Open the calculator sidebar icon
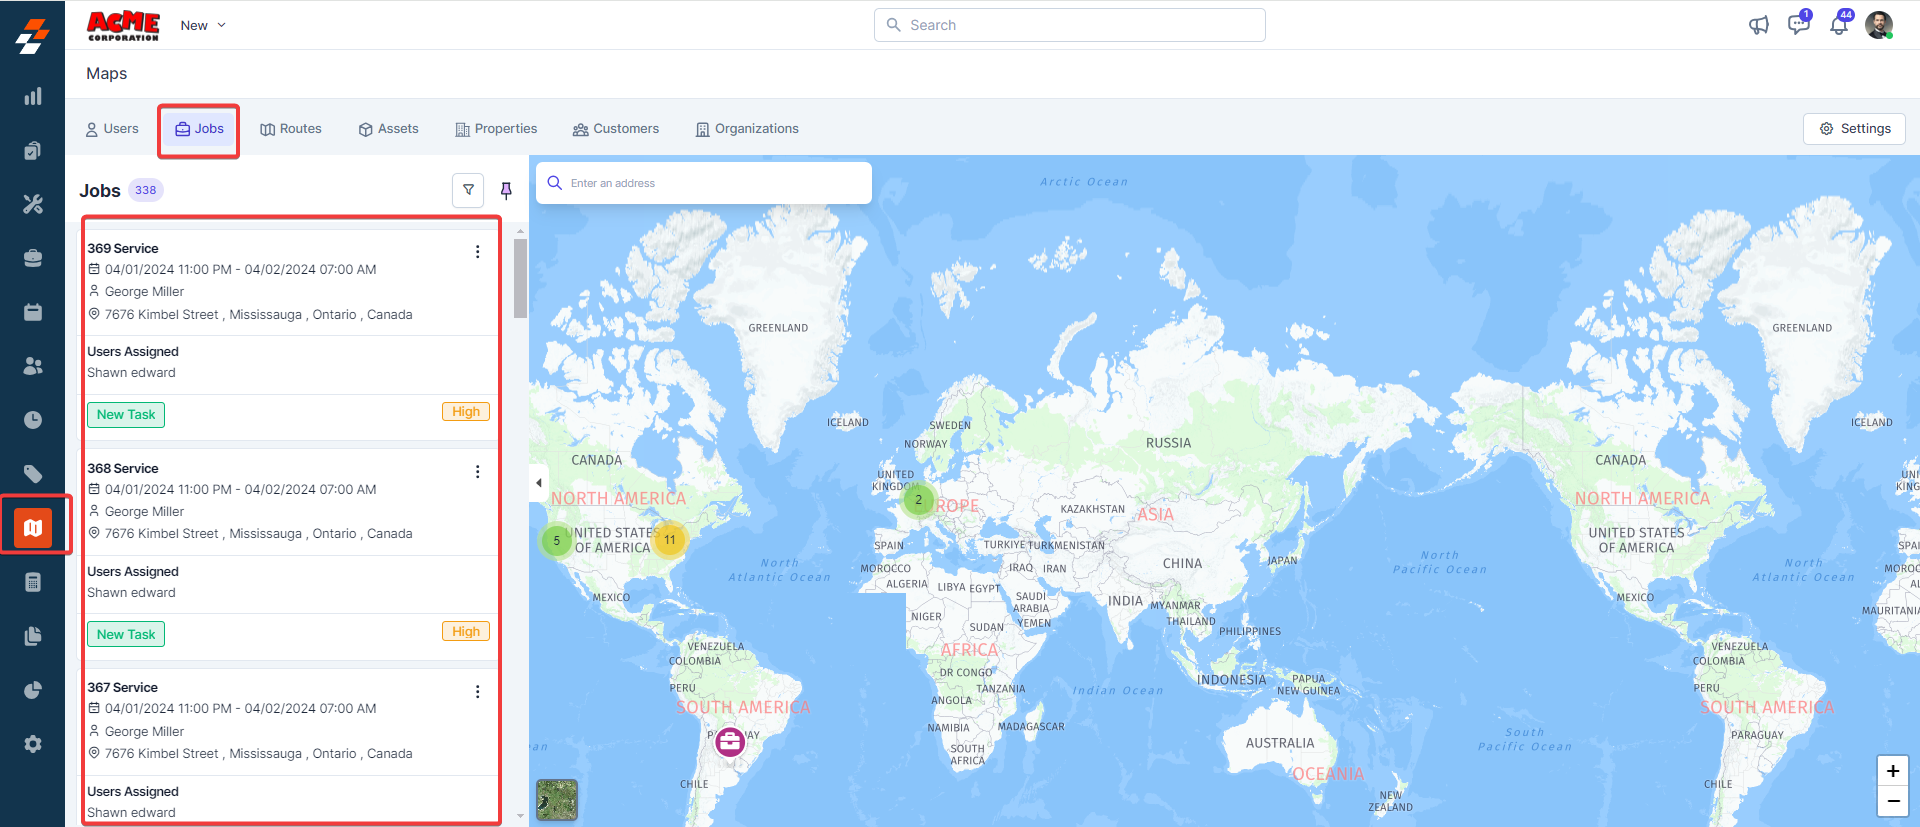 33,582
